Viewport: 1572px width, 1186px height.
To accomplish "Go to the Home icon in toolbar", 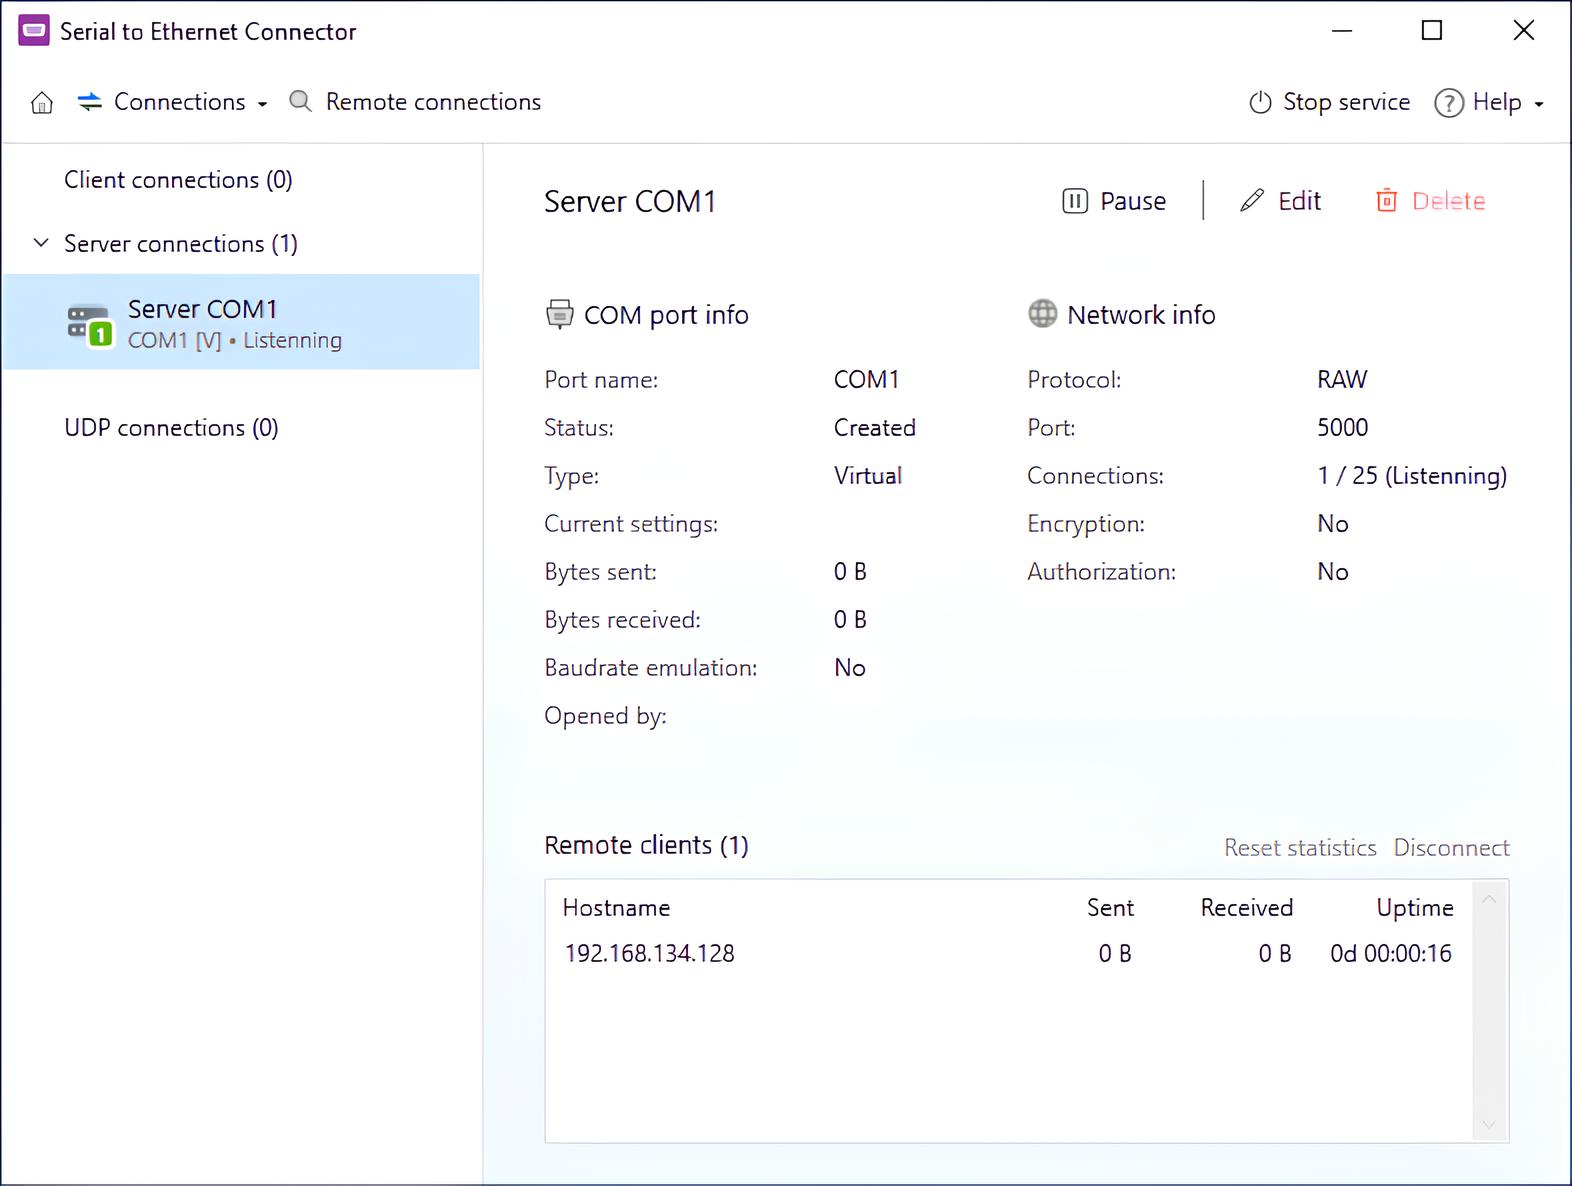I will [42, 102].
